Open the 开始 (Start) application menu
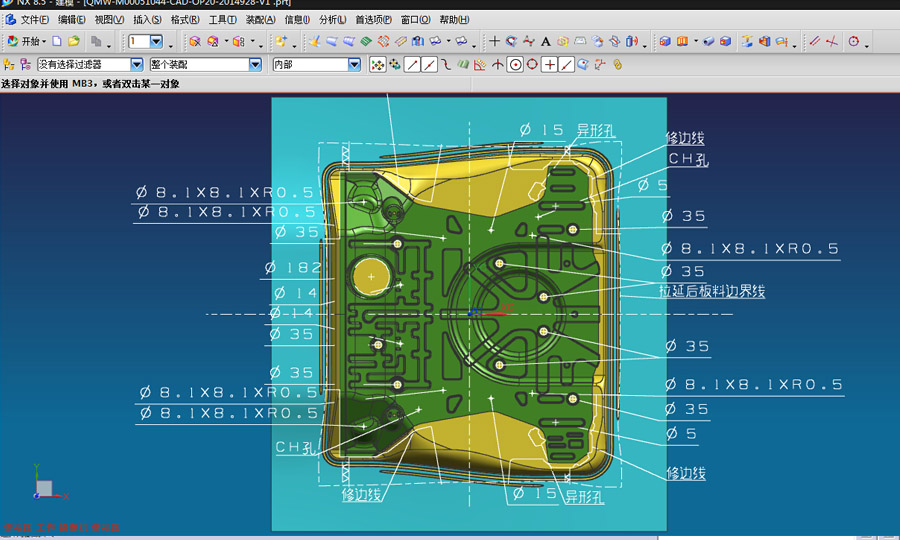The image size is (900, 540). (x=26, y=42)
